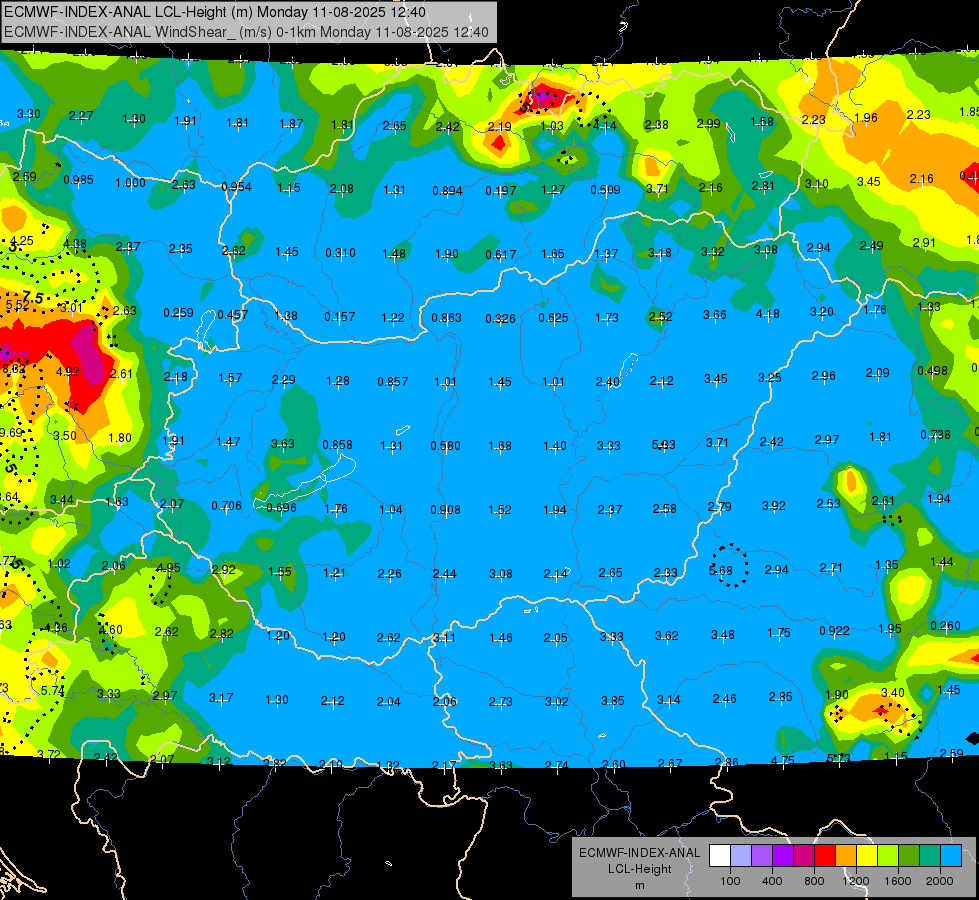
Task: Click the wind shear value "0.617"
Action: (x=501, y=255)
